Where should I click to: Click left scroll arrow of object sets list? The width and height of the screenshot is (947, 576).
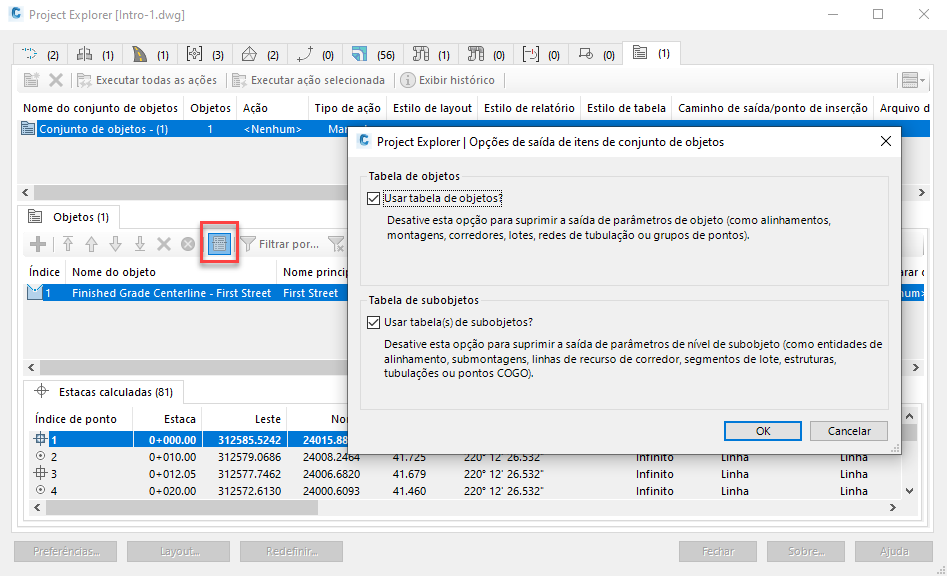[x=25, y=193]
